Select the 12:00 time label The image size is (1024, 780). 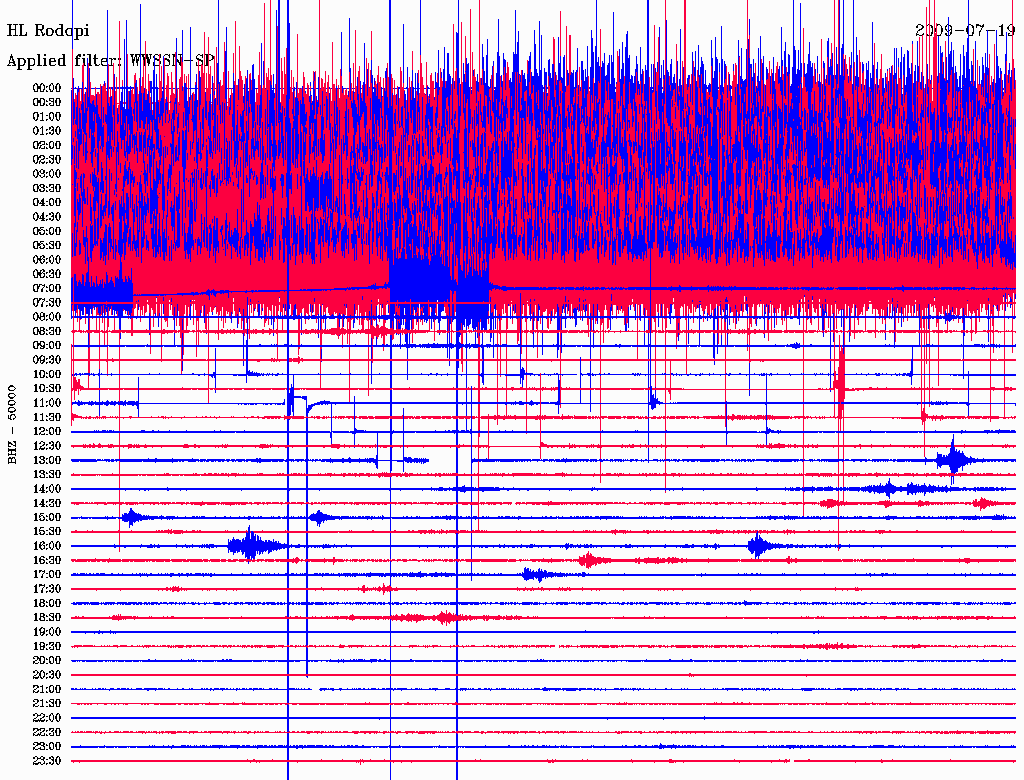tap(47, 431)
